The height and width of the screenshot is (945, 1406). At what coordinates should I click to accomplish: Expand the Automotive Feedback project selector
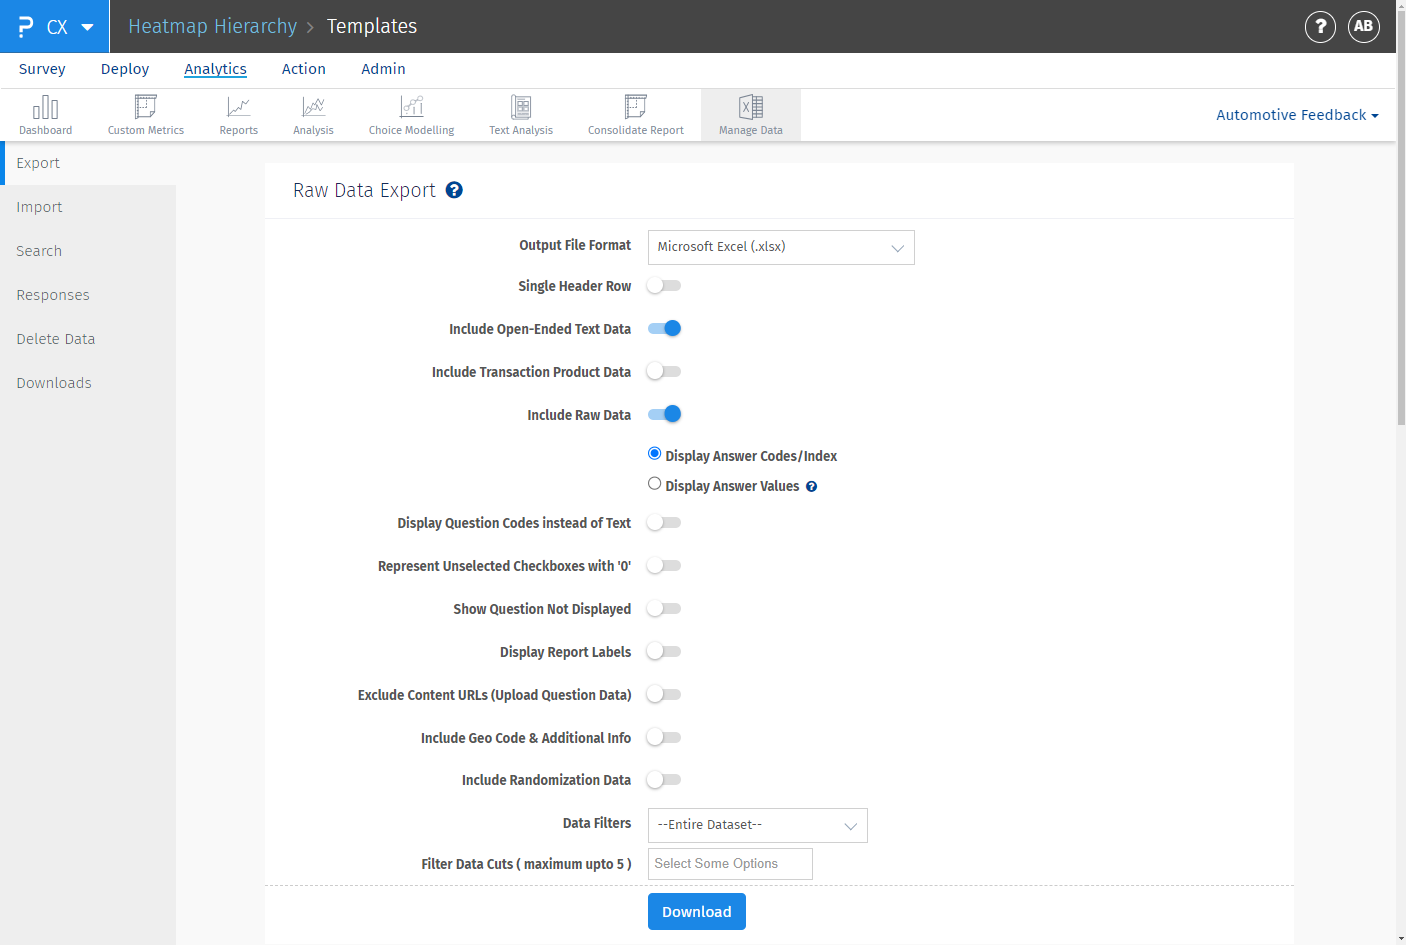pyautogui.click(x=1297, y=114)
